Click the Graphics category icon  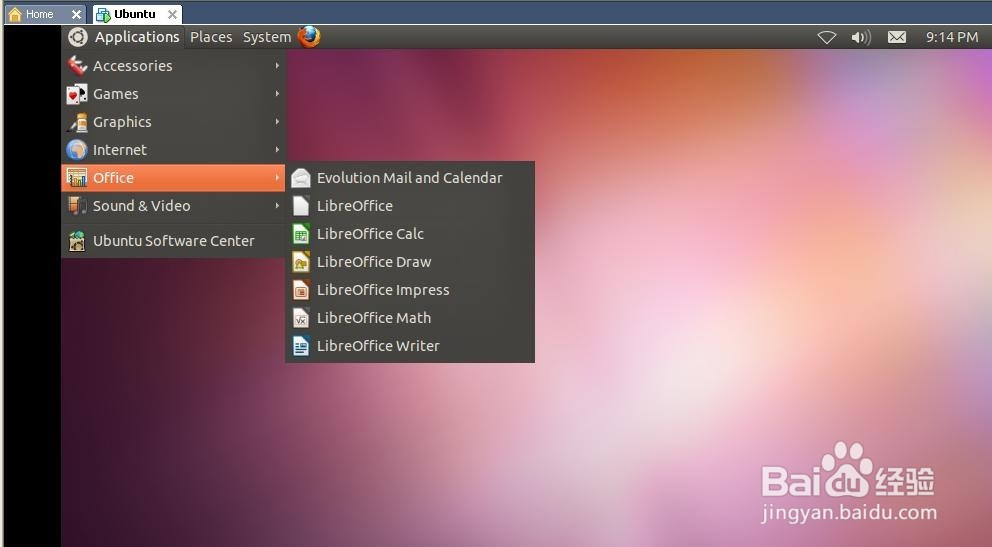77,121
